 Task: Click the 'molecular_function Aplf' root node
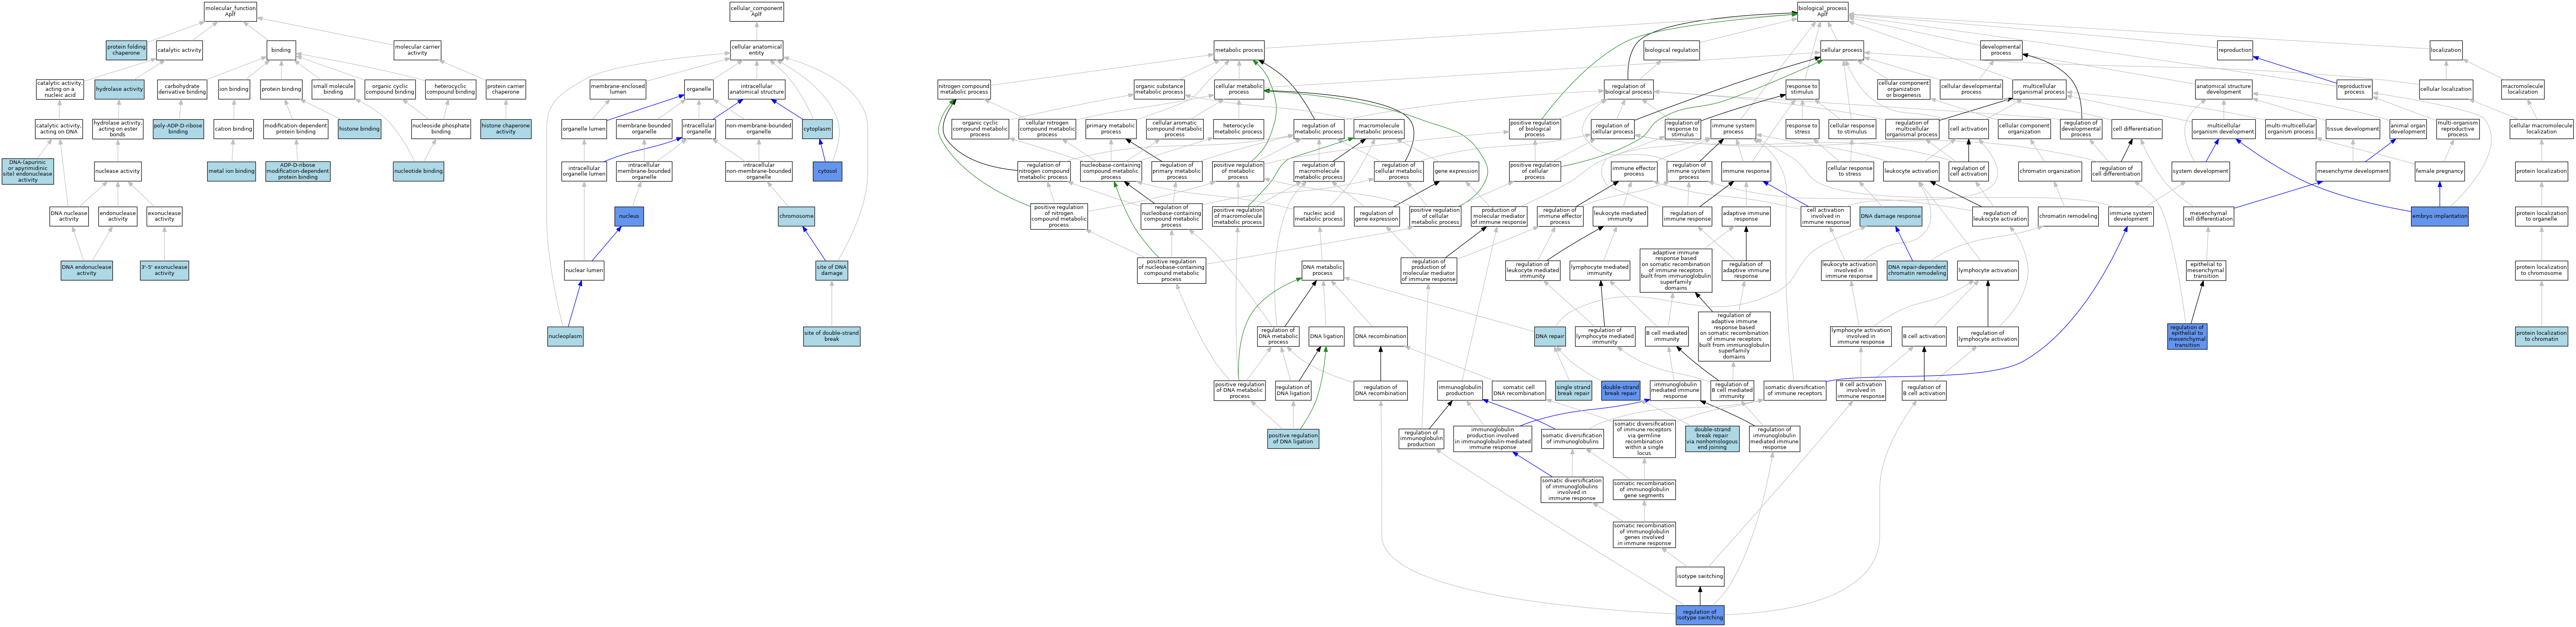[x=230, y=12]
